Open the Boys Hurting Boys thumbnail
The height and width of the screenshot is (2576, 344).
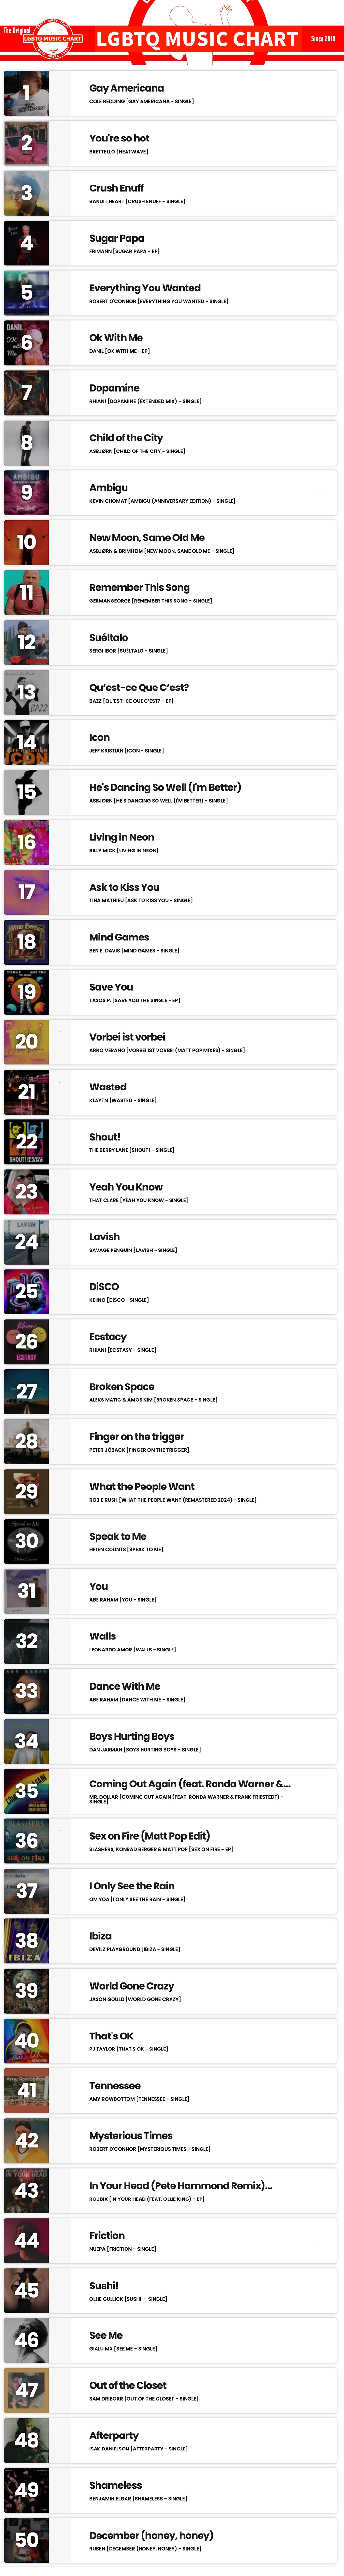[26, 1741]
